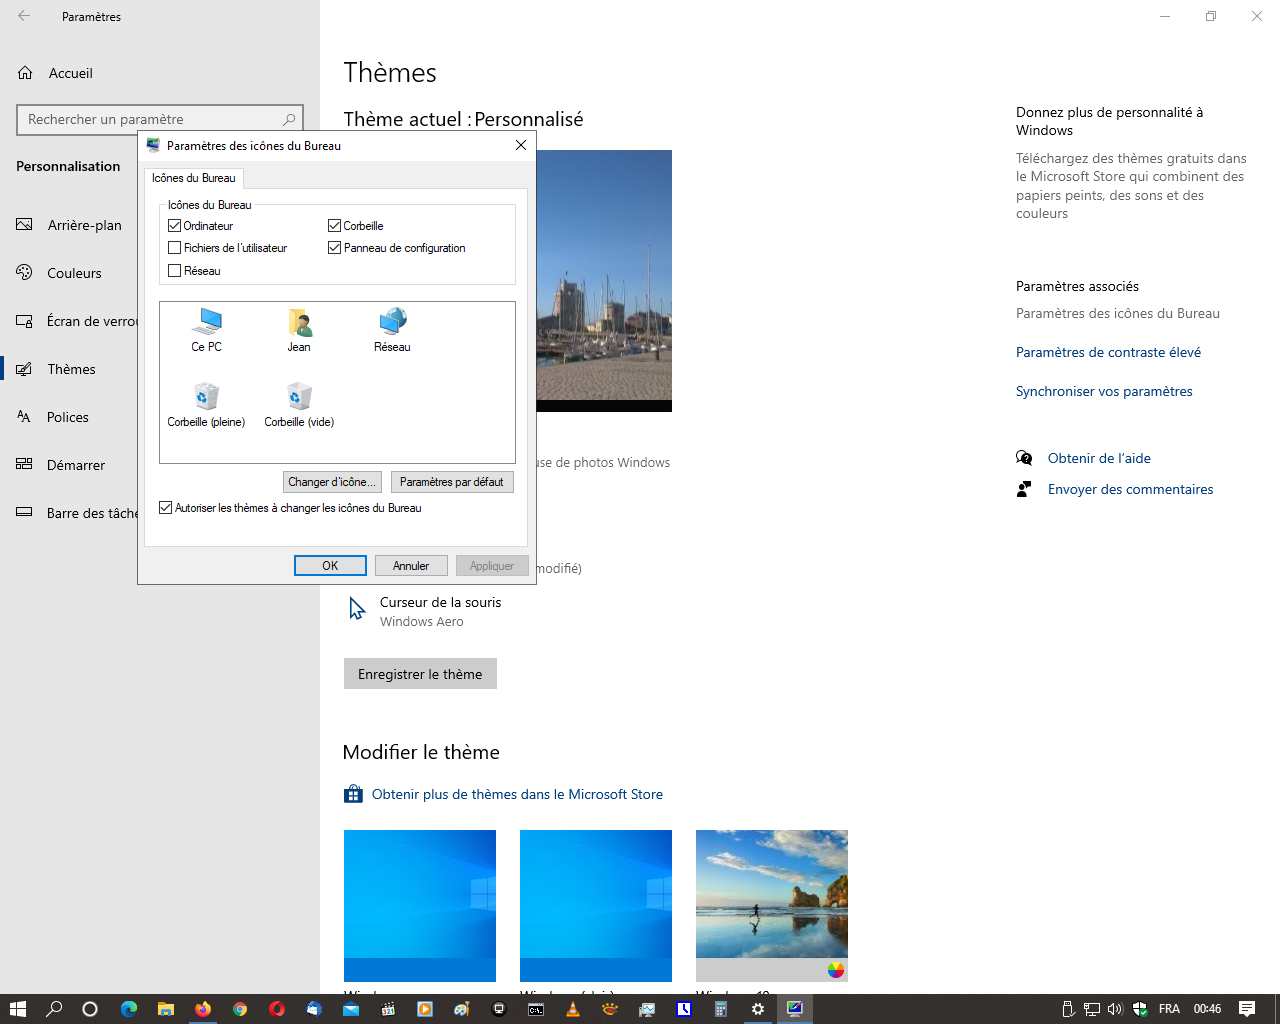Open the Arrière-plan settings page
The height and width of the screenshot is (1024, 1280).
[70, 225]
